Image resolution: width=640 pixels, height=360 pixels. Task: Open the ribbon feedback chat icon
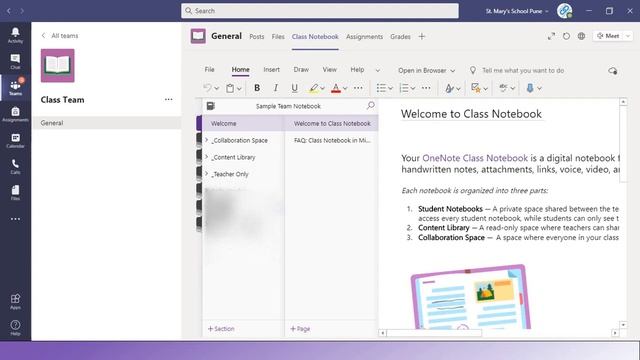tap(612, 71)
